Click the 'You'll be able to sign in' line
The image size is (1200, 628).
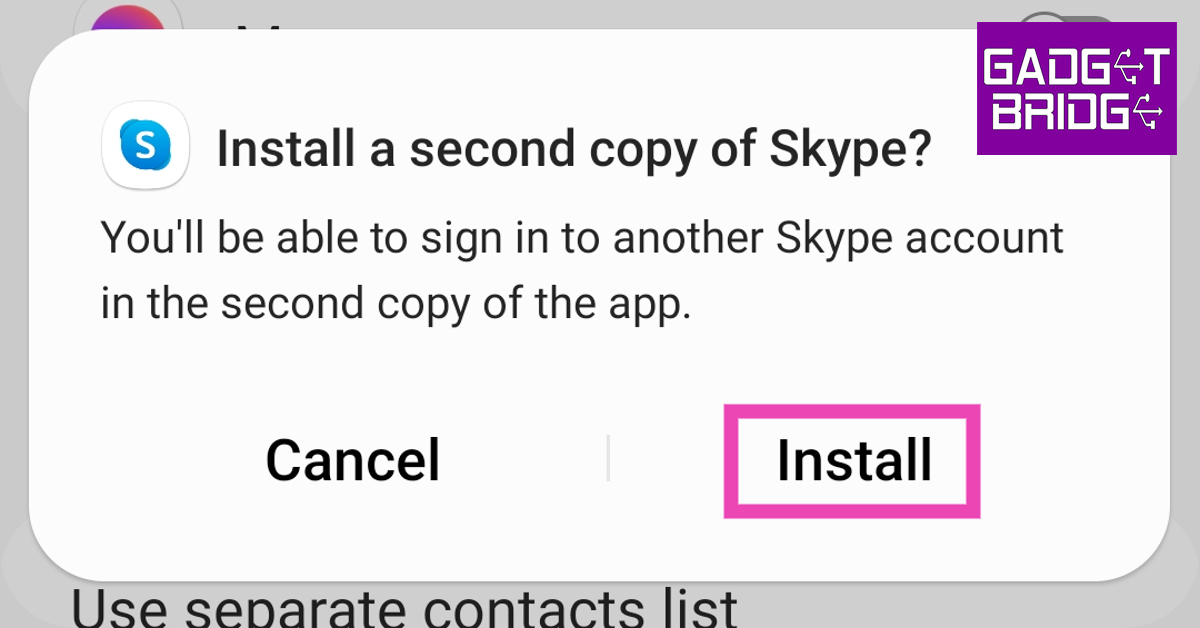coord(580,238)
